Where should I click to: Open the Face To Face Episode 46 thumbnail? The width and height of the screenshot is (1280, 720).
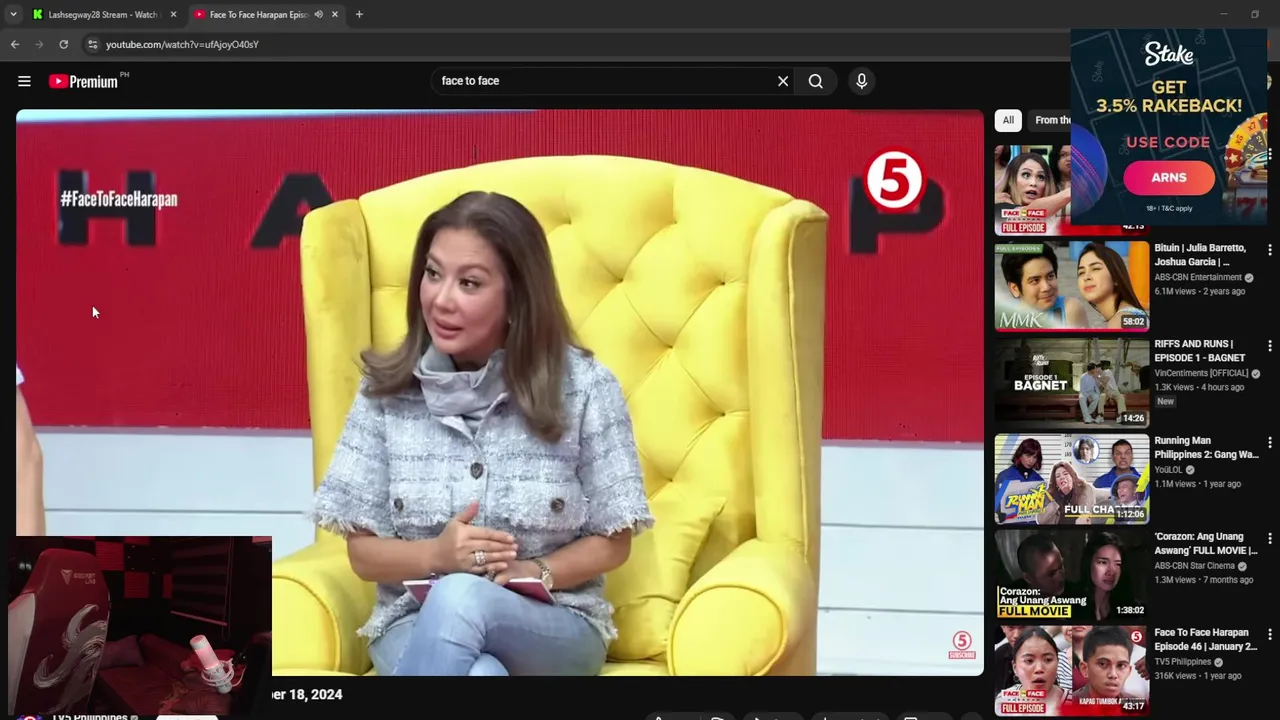pos(1072,670)
